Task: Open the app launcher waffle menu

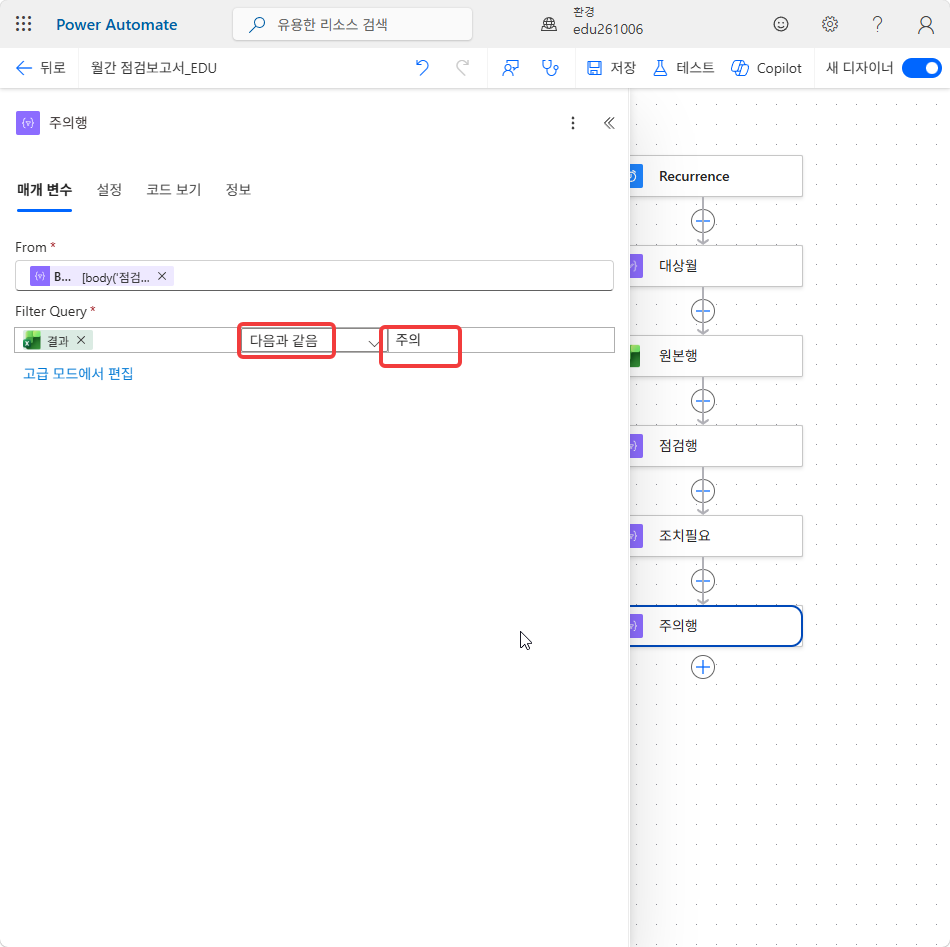Action: click(24, 24)
